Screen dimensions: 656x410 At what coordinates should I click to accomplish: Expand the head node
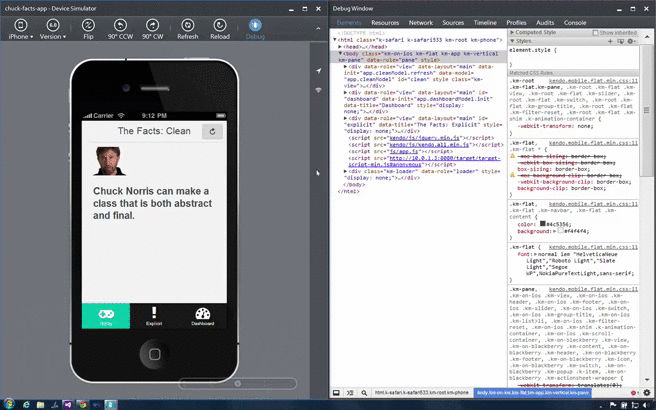pos(340,47)
